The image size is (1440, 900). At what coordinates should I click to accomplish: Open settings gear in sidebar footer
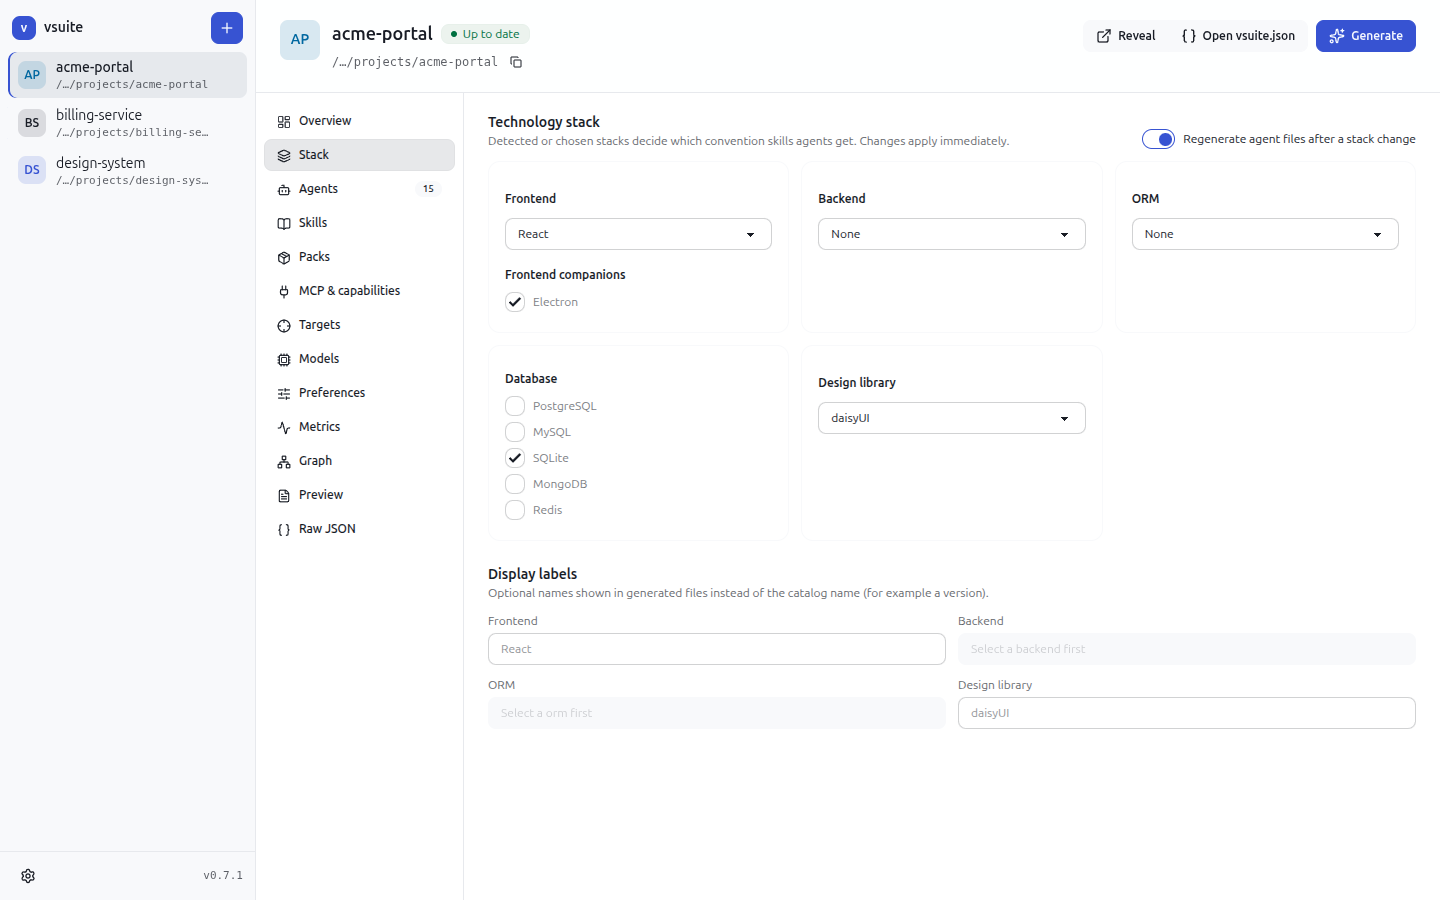(x=28, y=876)
